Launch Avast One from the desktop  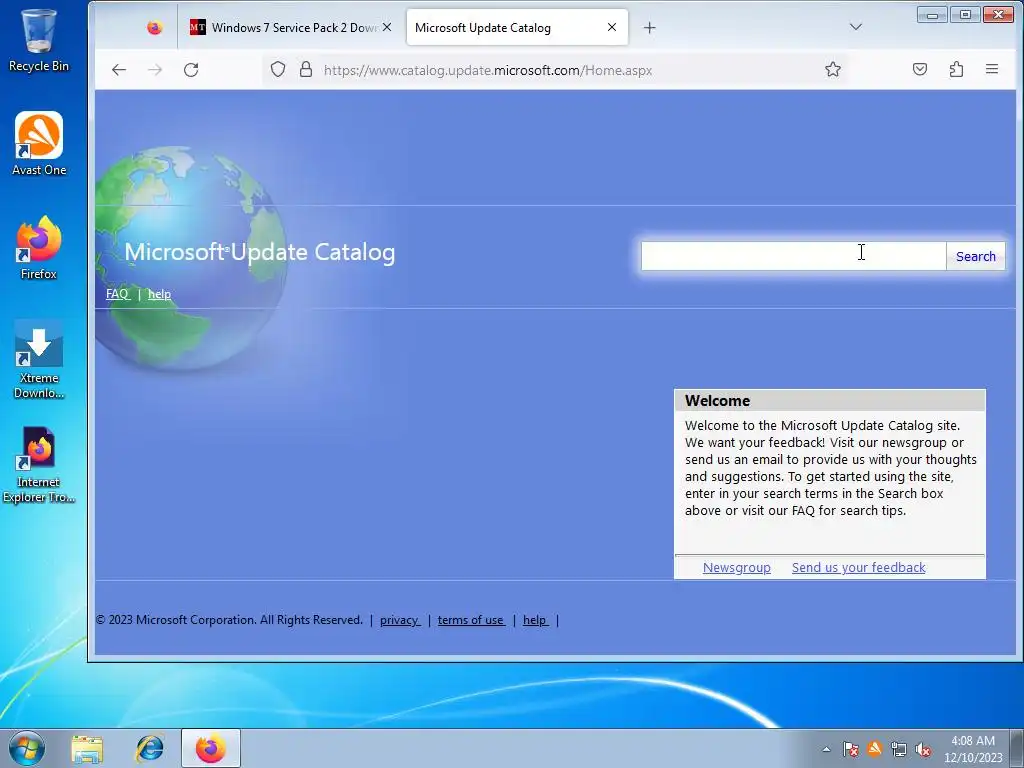tap(39, 144)
